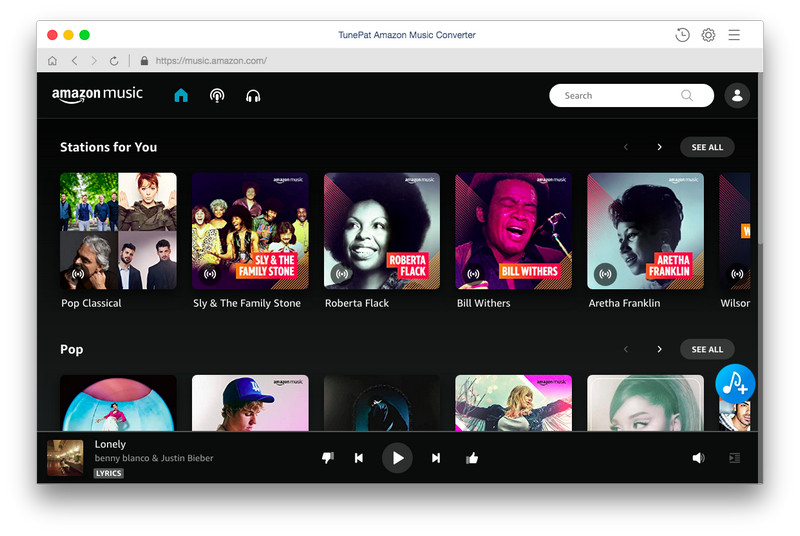Click the search magnifier icon
800x536 pixels.
click(x=687, y=95)
